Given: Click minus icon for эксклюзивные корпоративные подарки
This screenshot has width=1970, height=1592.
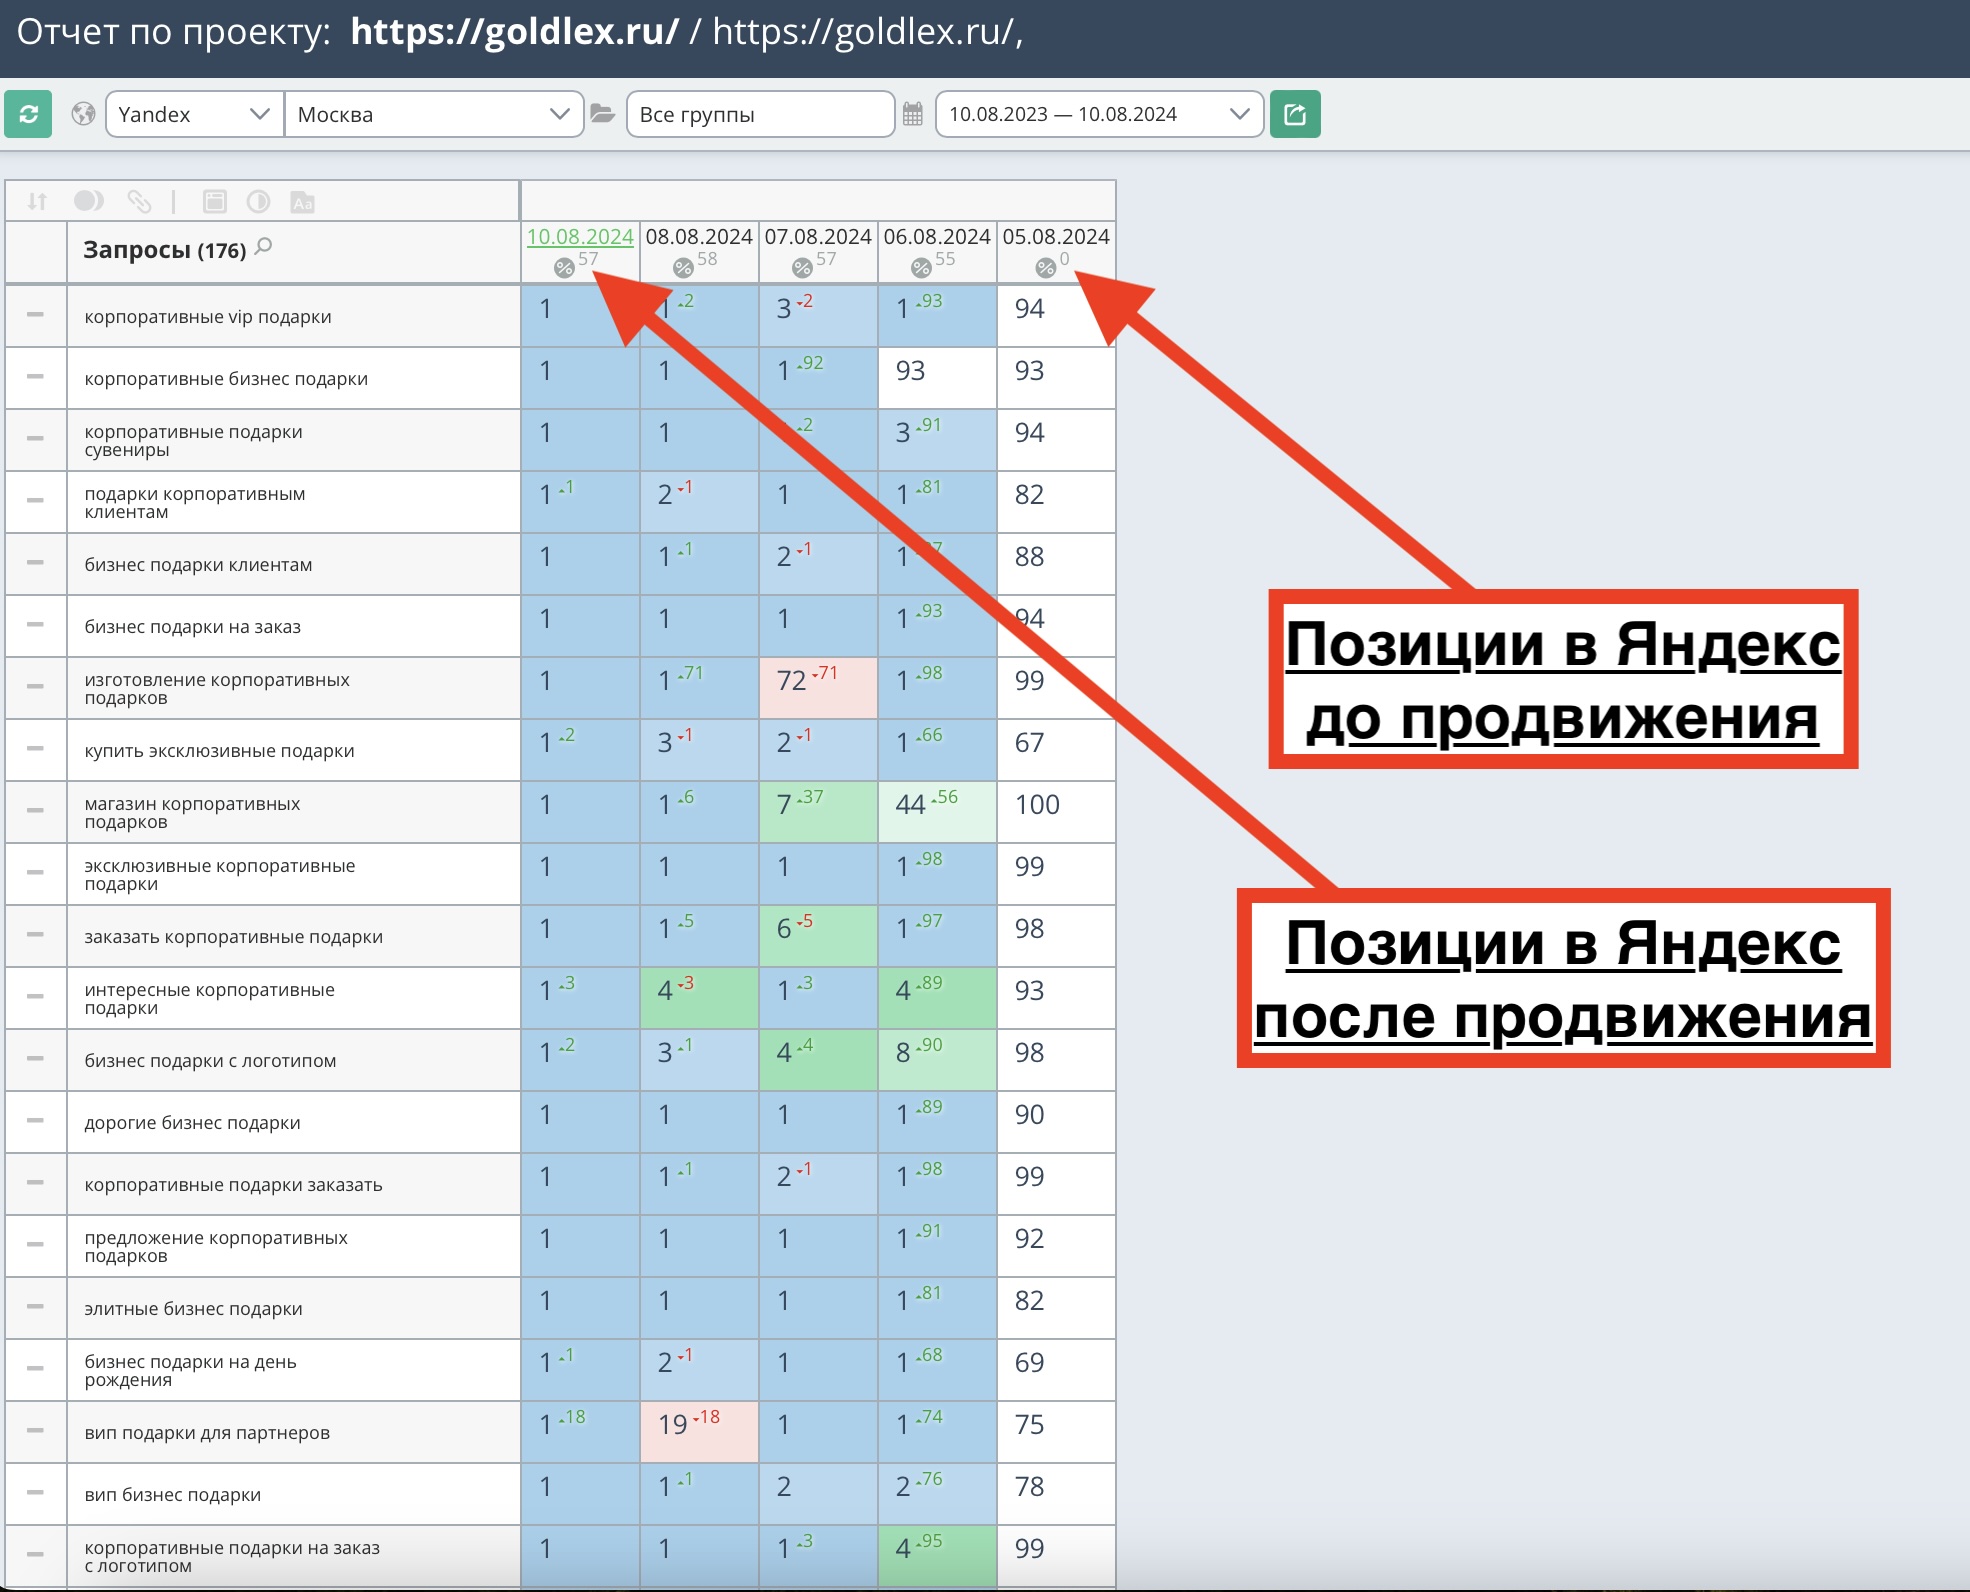Looking at the screenshot, I should [x=35, y=873].
